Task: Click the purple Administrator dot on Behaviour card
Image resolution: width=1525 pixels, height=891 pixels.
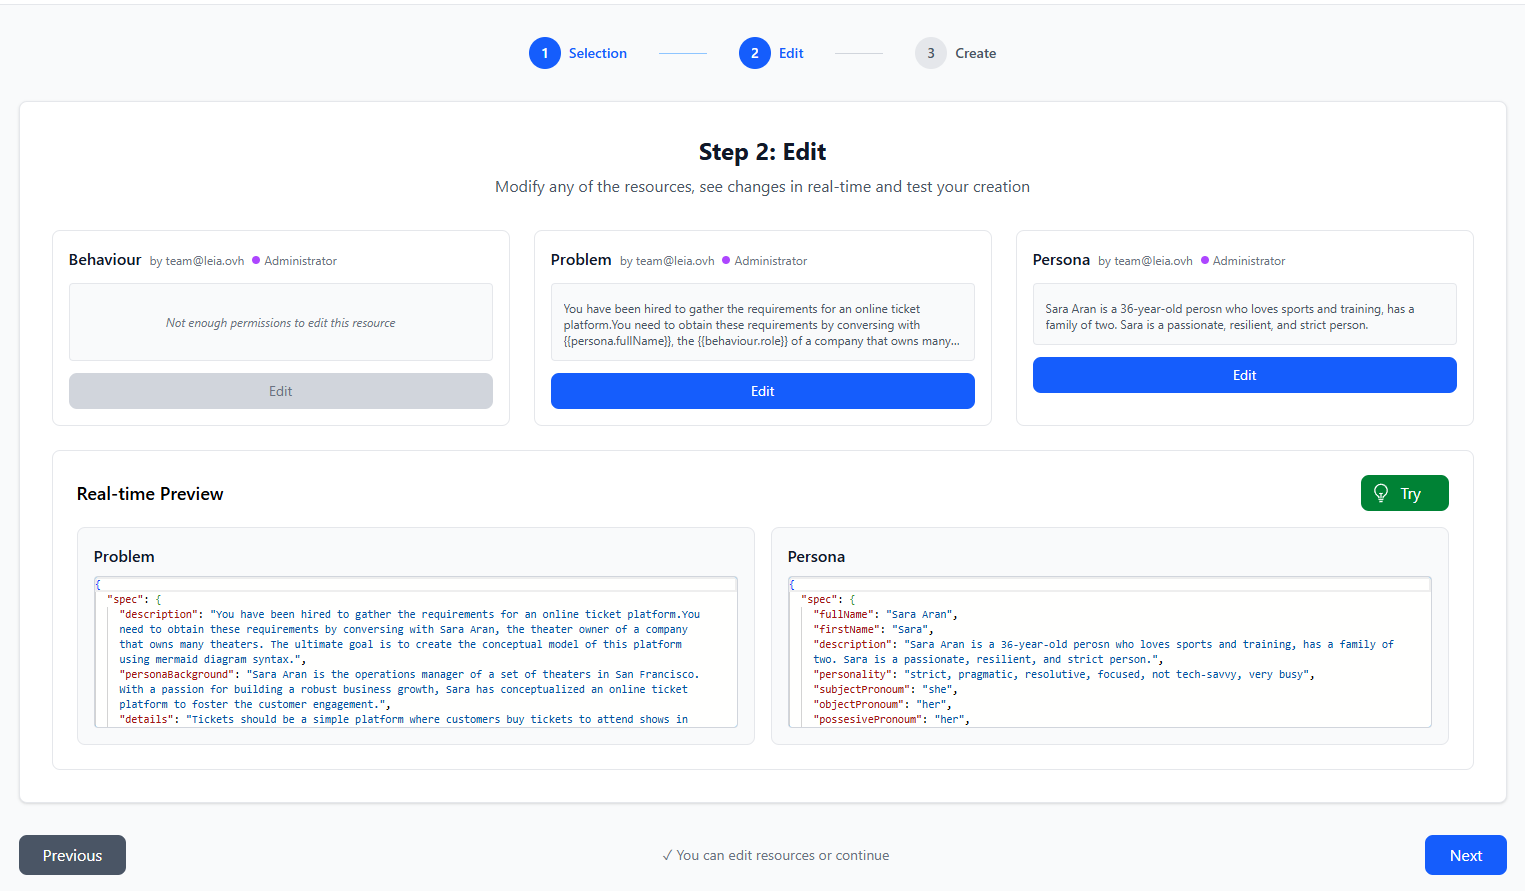Action: 256,260
